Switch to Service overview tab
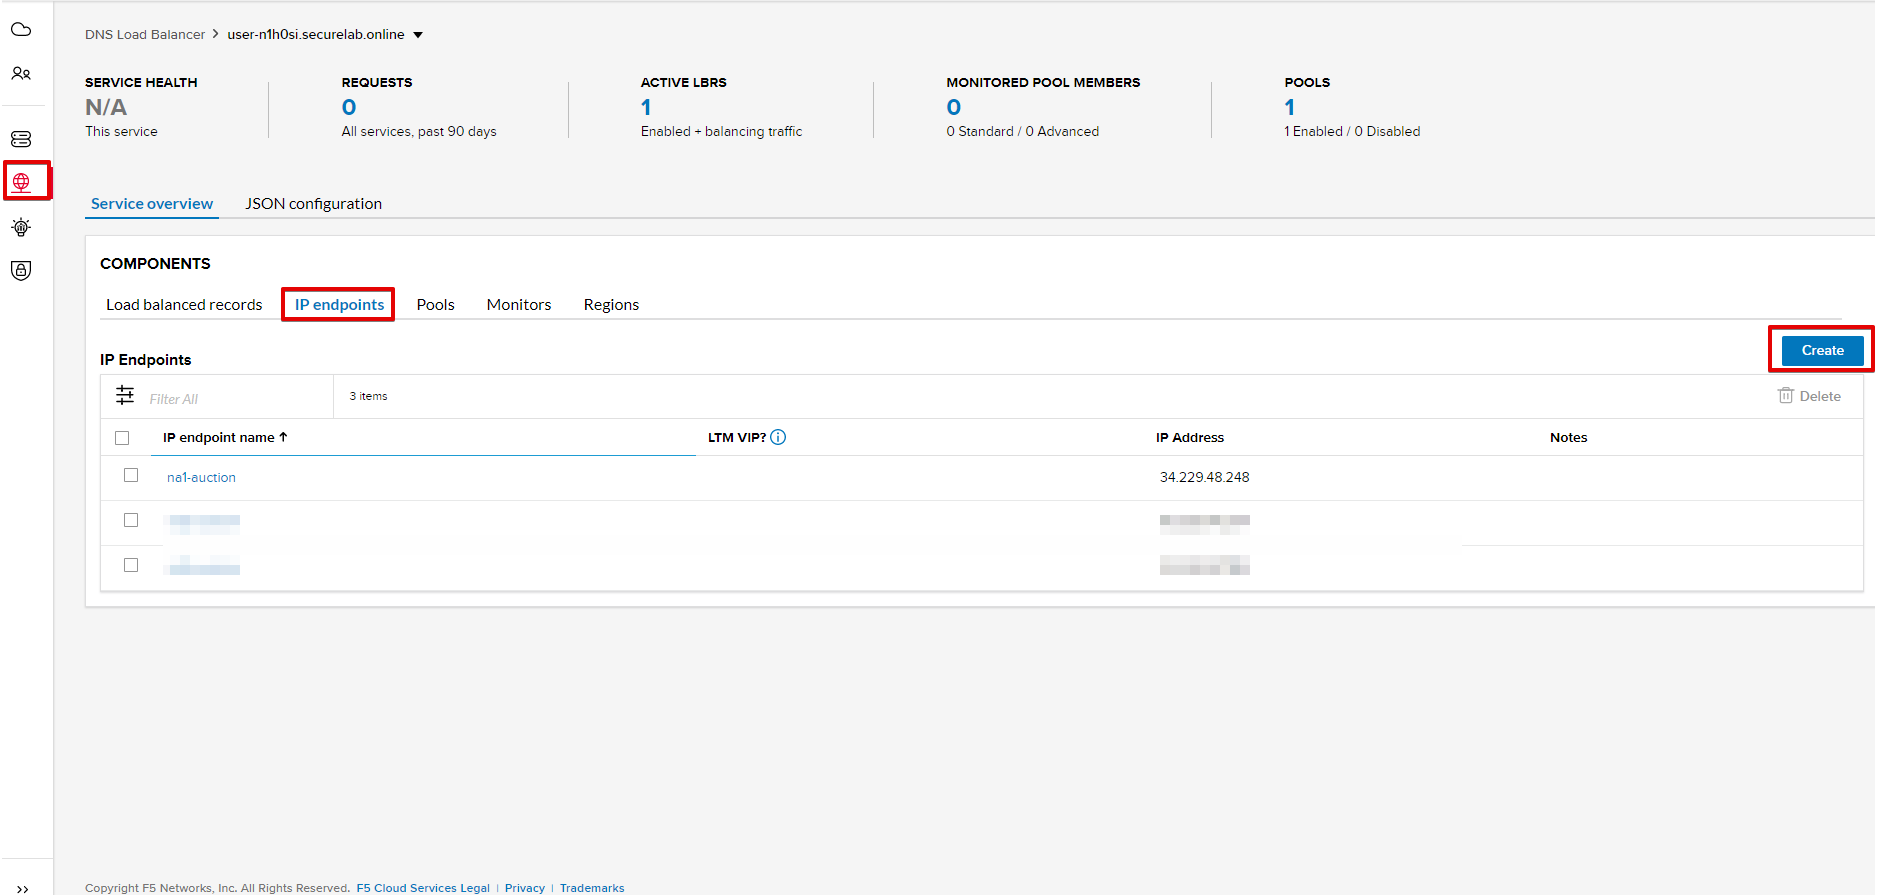 pyautogui.click(x=152, y=204)
